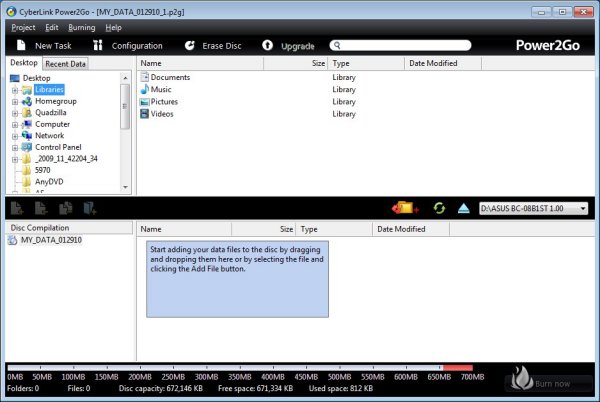The width and height of the screenshot is (600, 402).
Task: Sort browser list by Type column
Action: pos(366,63)
